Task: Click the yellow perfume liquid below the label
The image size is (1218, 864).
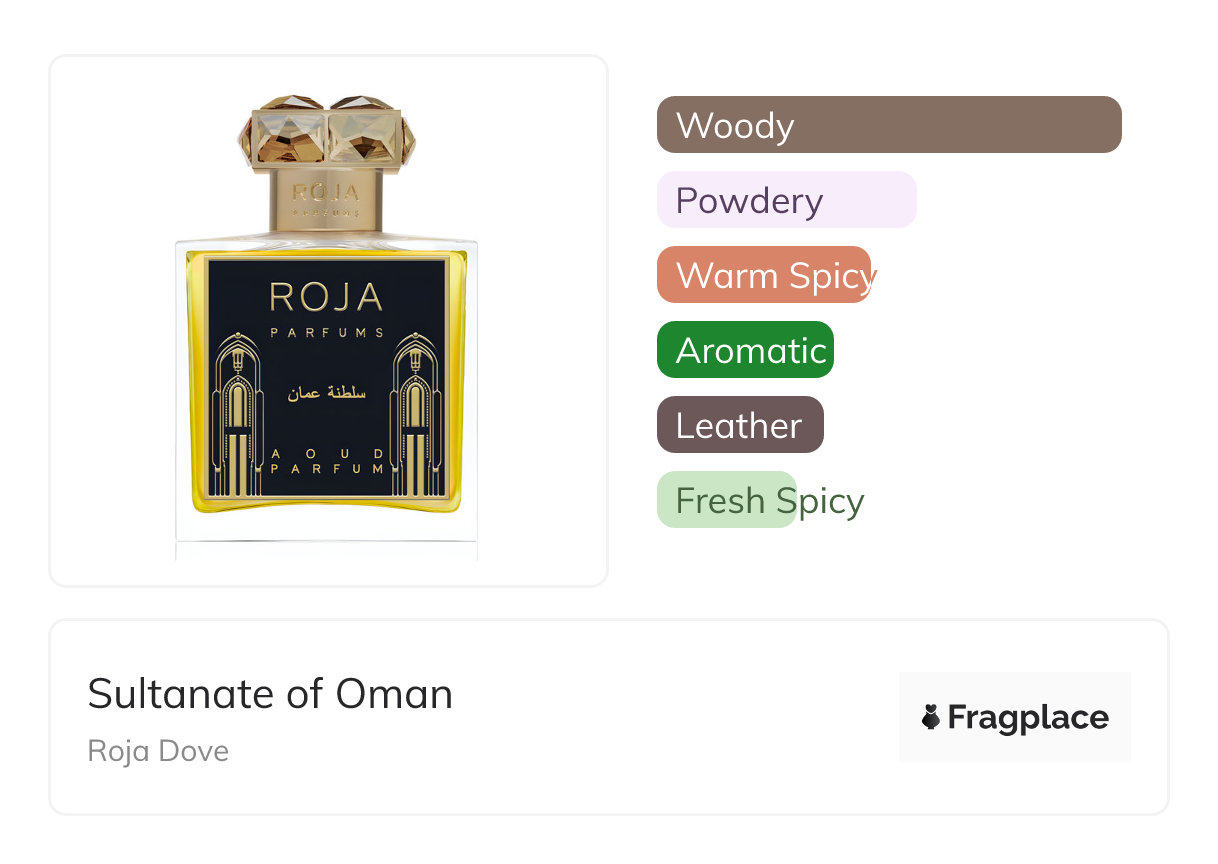Action: tap(326, 507)
